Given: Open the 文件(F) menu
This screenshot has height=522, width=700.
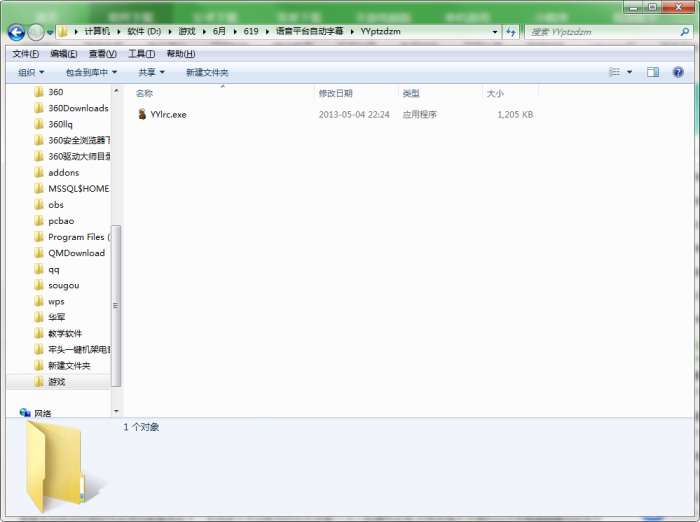Looking at the screenshot, I should coord(25,54).
